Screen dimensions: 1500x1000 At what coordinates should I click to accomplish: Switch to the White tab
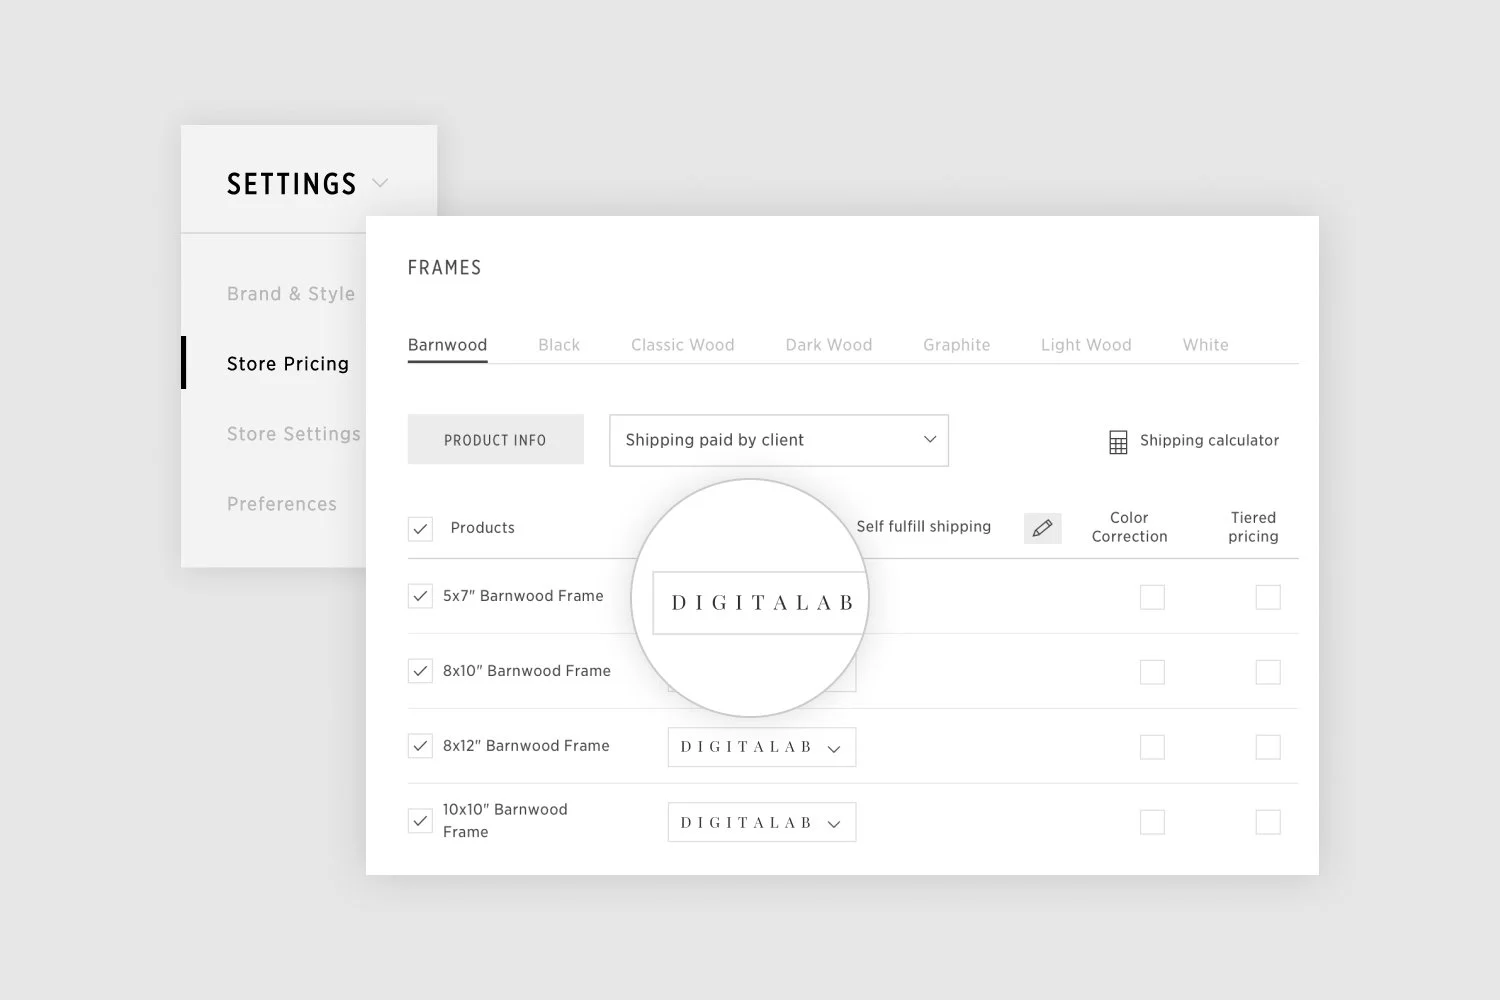(1206, 345)
